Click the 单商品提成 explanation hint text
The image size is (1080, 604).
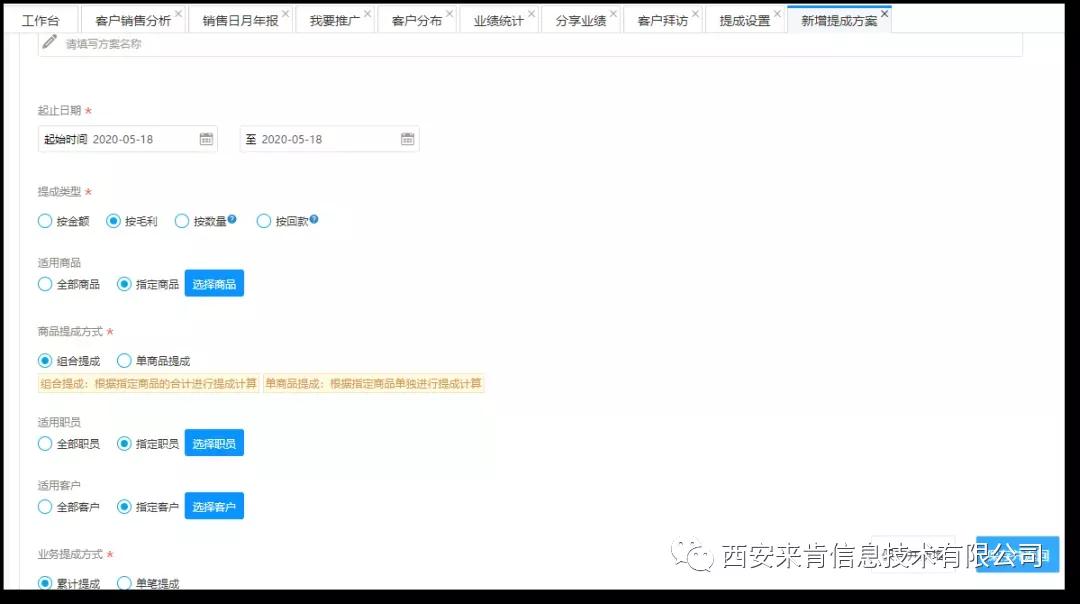click(373, 384)
